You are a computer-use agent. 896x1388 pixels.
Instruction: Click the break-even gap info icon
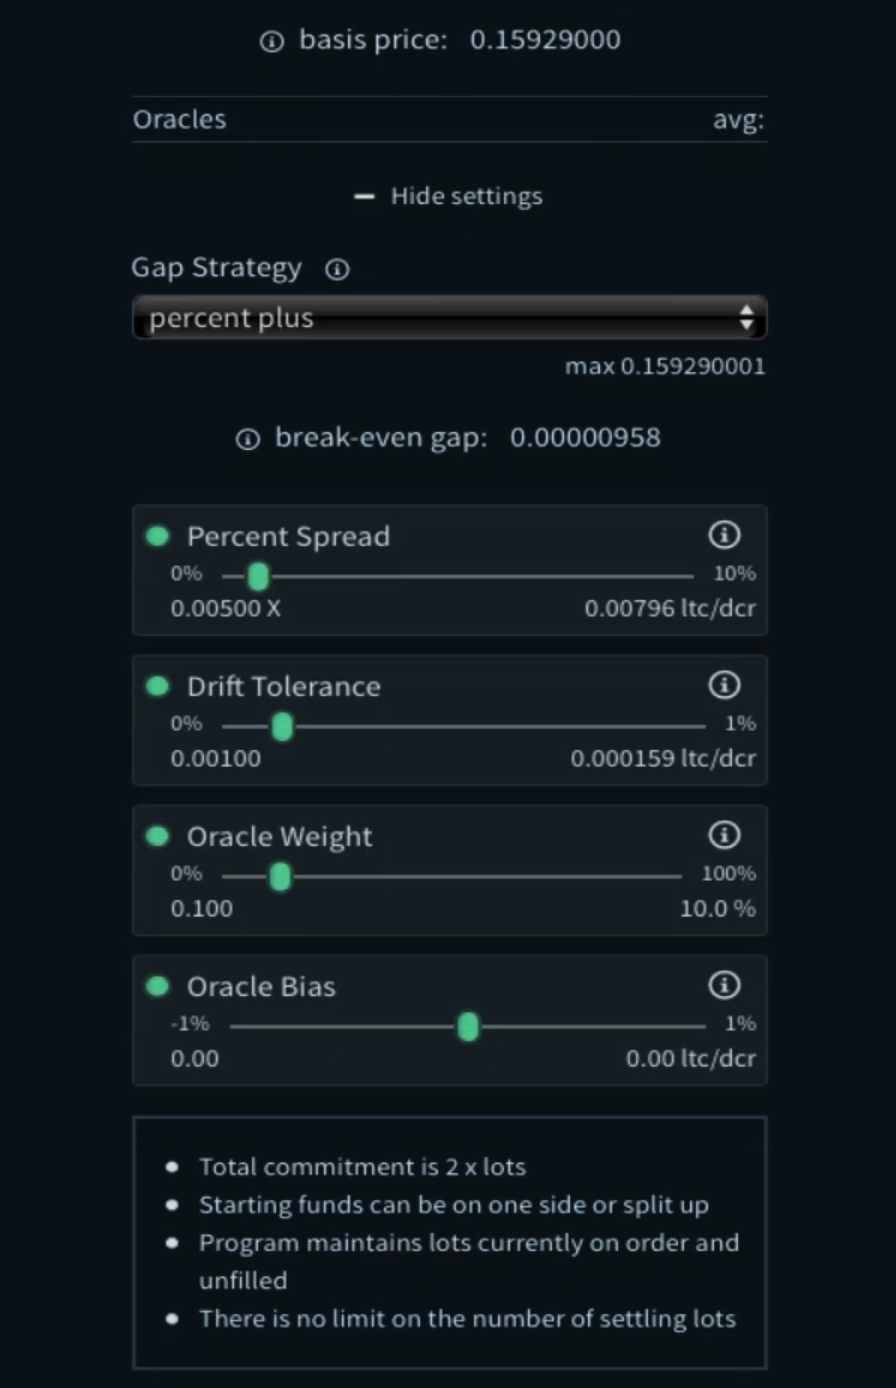[248, 439]
